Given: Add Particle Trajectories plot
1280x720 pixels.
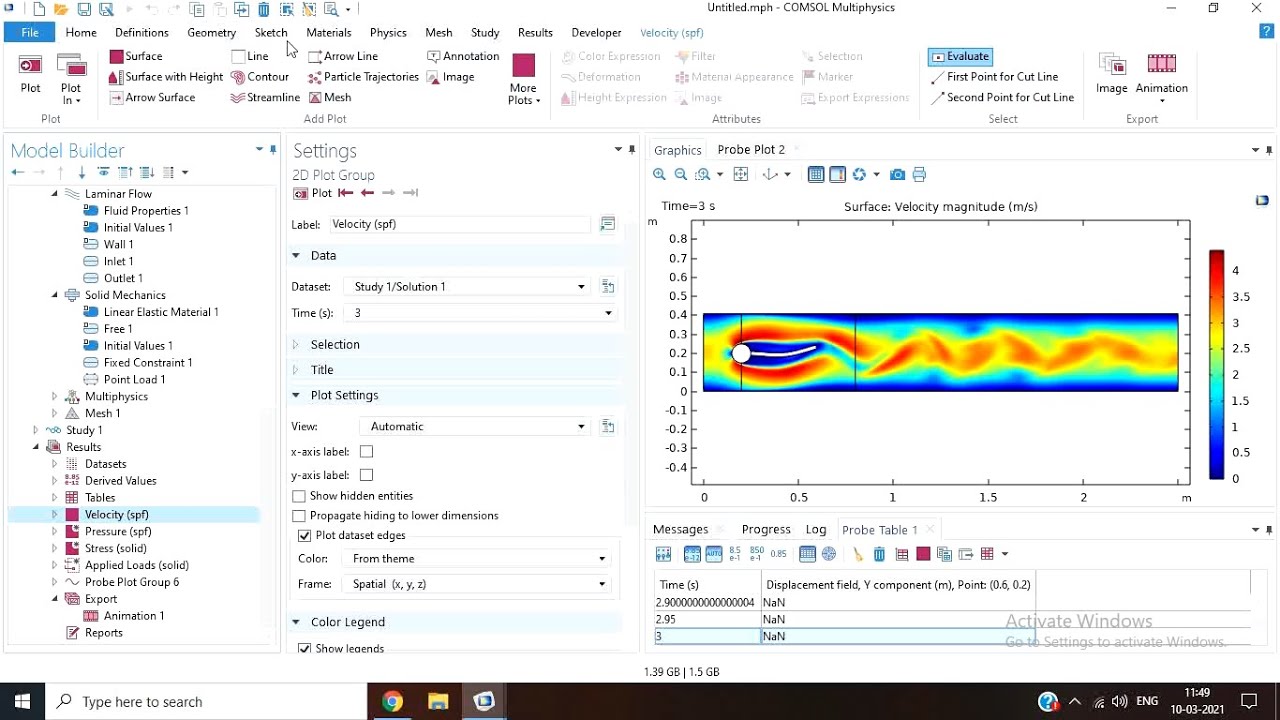Looking at the screenshot, I should click(363, 77).
